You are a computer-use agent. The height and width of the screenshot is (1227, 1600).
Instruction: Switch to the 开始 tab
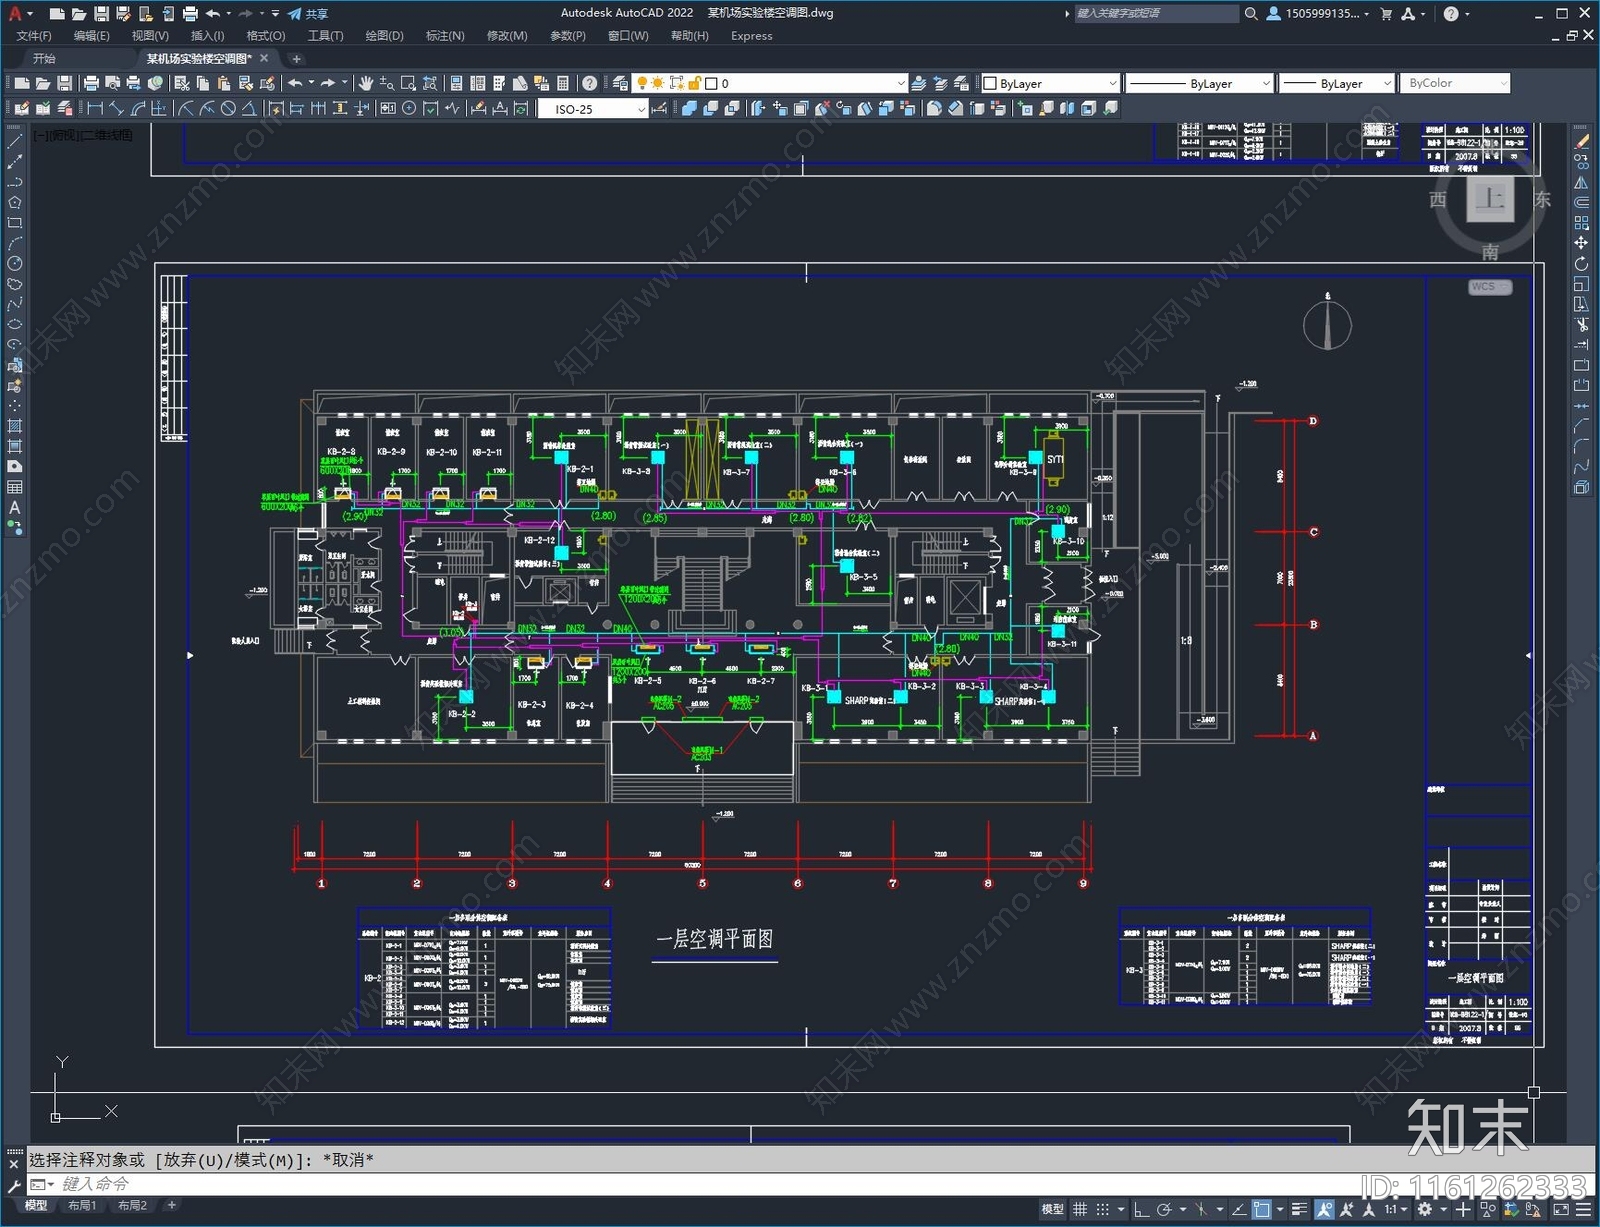point(44,59)
